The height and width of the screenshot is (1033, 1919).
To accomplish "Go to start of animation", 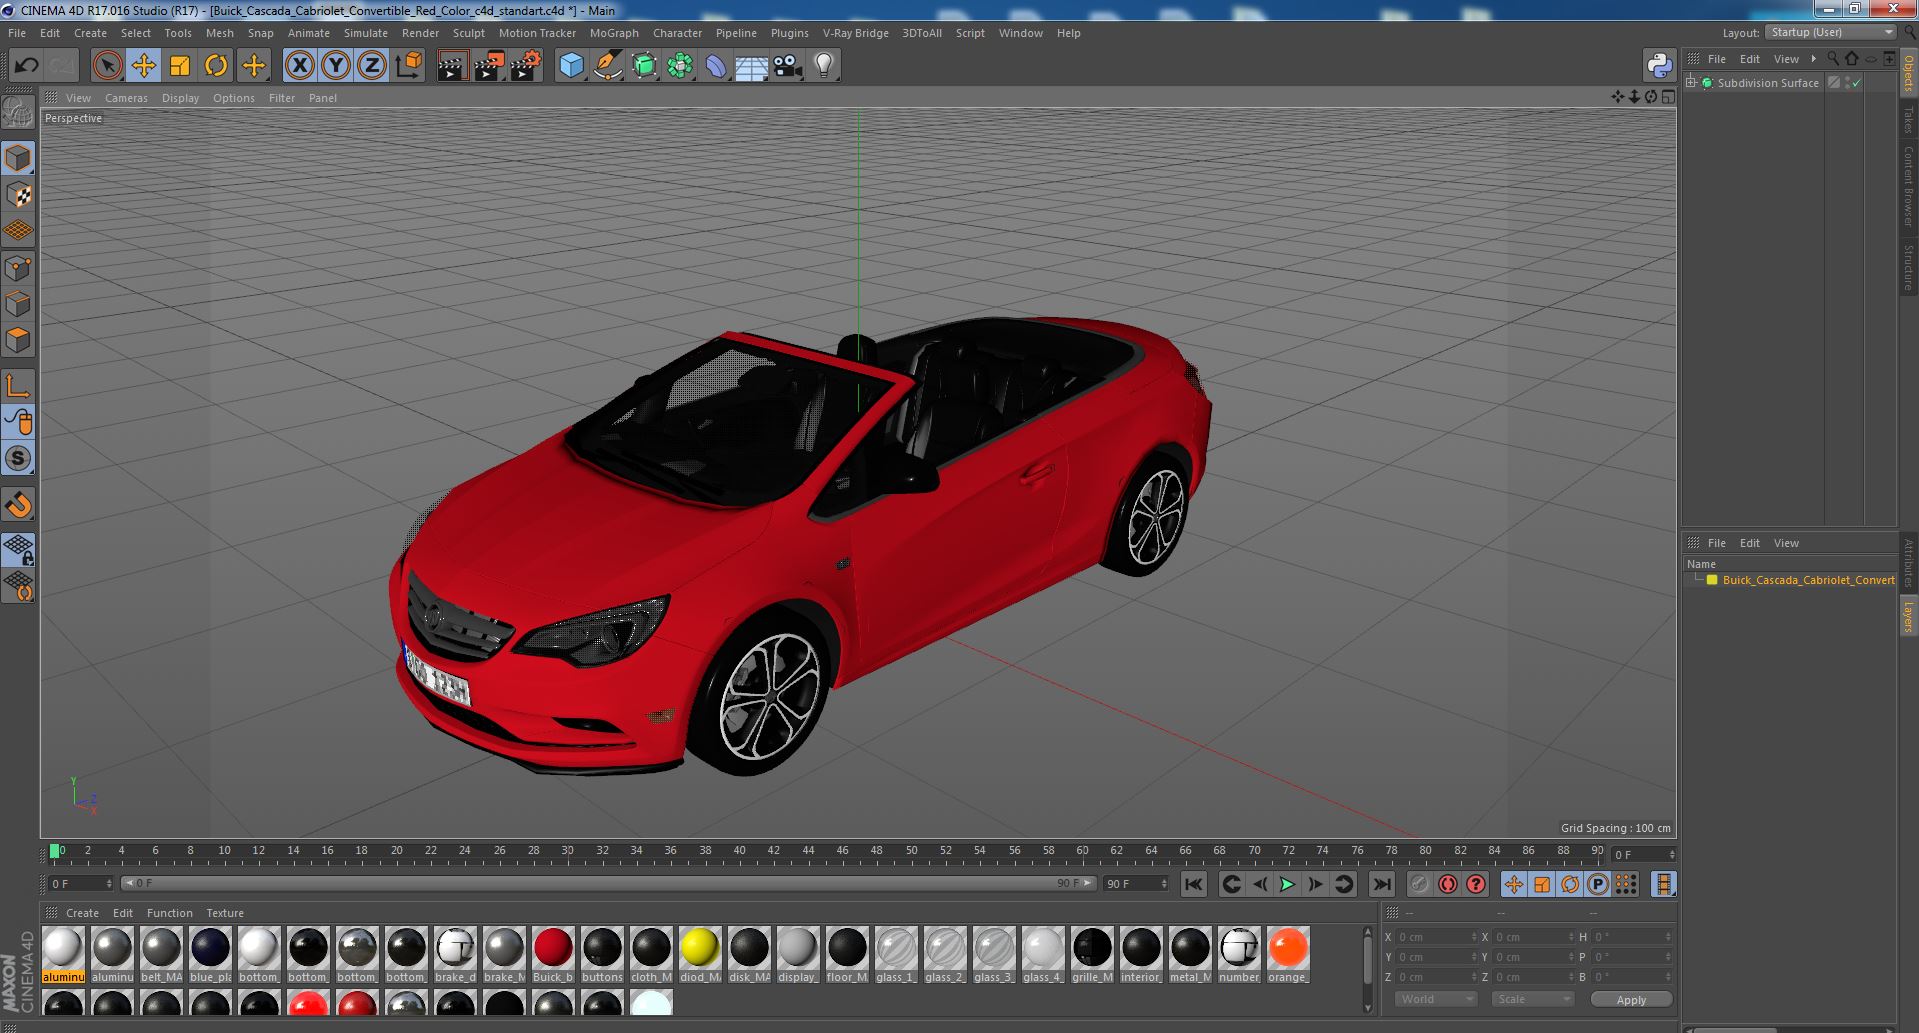I will click(1193, 884).
